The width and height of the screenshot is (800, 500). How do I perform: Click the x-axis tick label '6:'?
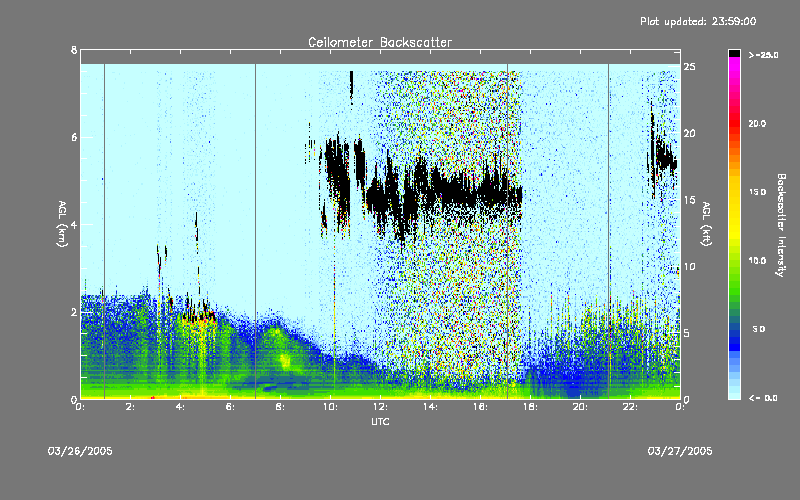(x=231, y=407)
